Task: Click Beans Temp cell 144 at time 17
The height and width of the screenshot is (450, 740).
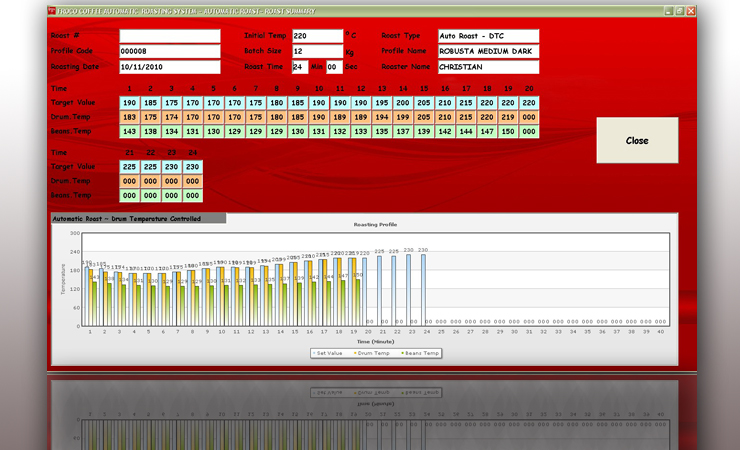Action: pos(466,131)
